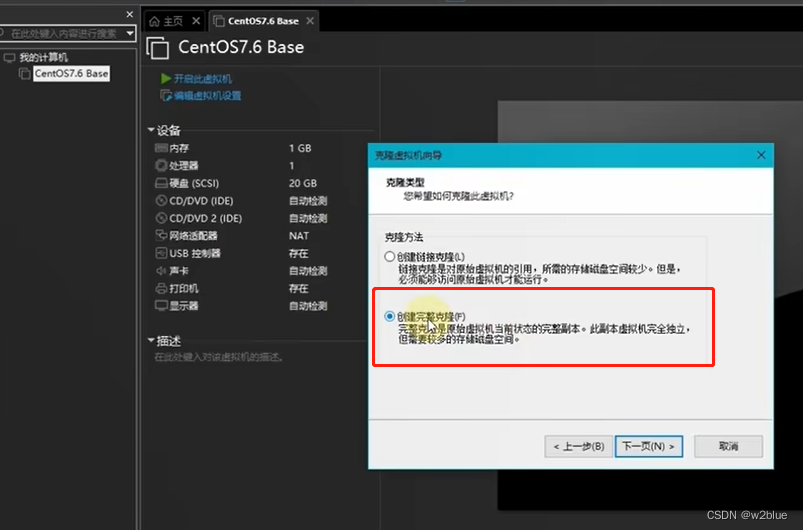Image resolution: width=803 pixels, height=530 pixels.
Task: Select the create linked clone radio button
Action: [390, 257]
